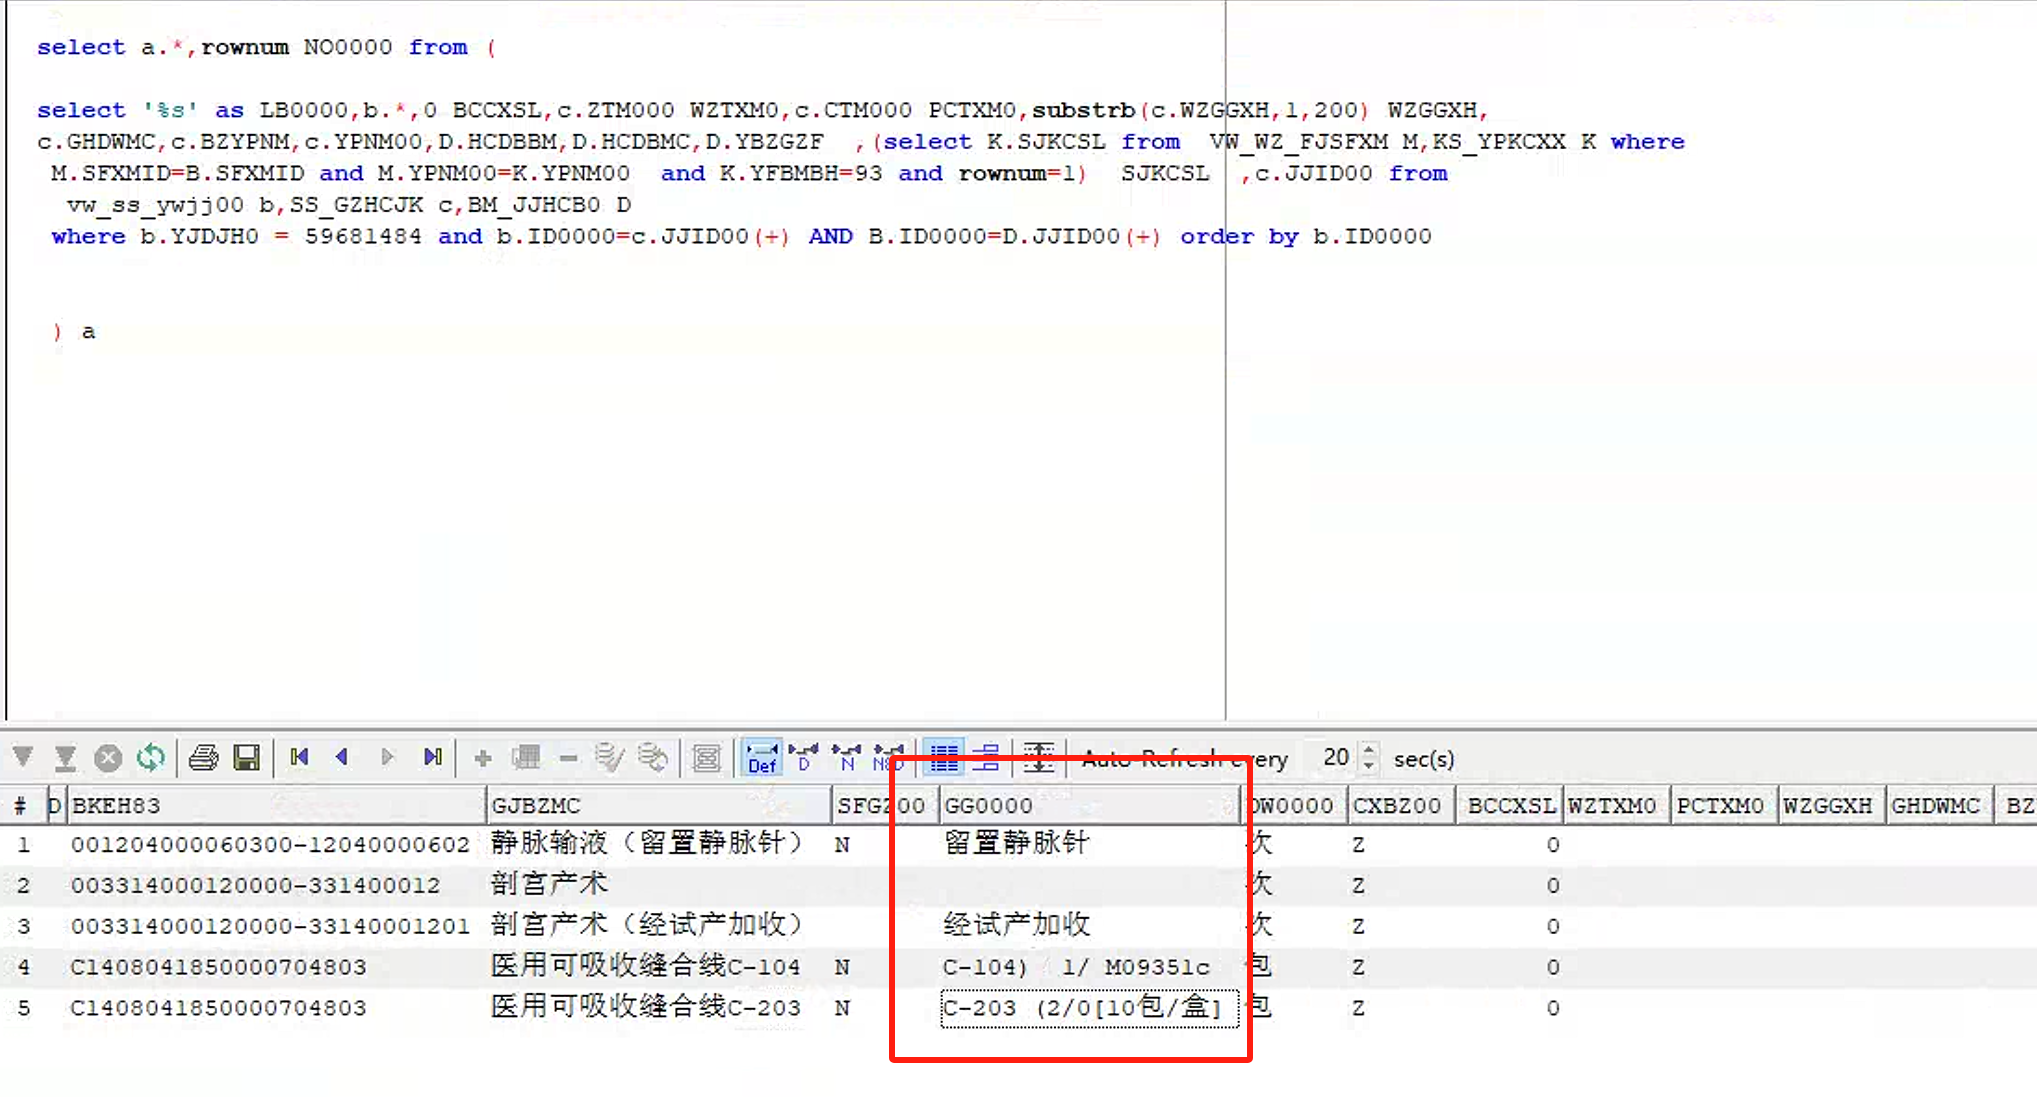The width and height of the screenshot is (2037, 1097).
Task: Click the CXBZ00 column header
Action: coord(1396,806)
